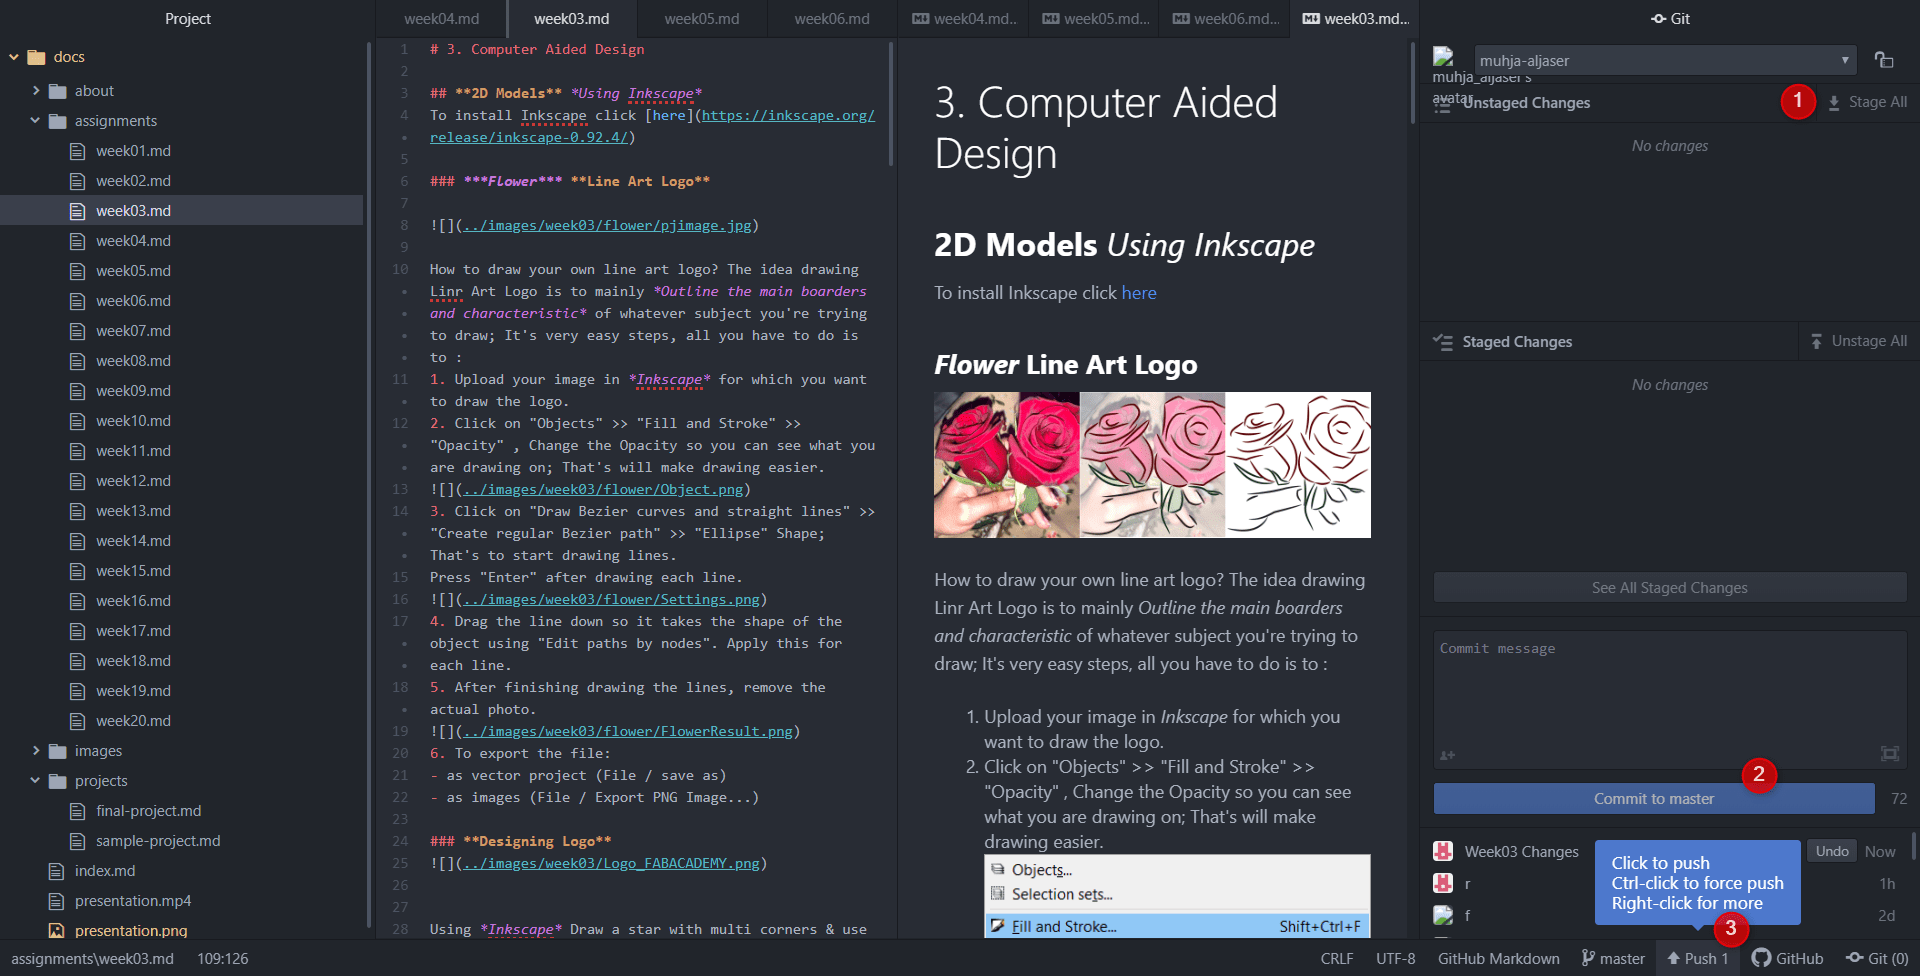Open week12.md from the assignments folder
The image size is (1920, 976).
[x=133, y=481]
